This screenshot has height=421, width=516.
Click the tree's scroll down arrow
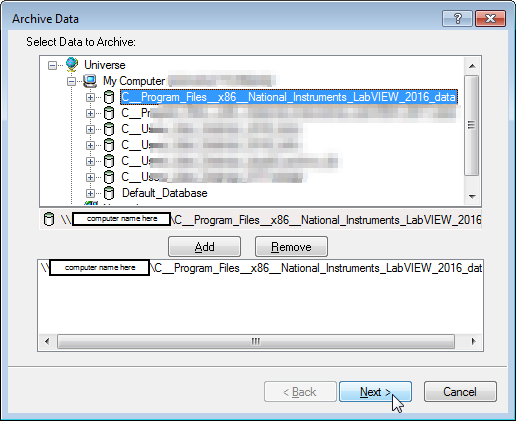[472, 197]
